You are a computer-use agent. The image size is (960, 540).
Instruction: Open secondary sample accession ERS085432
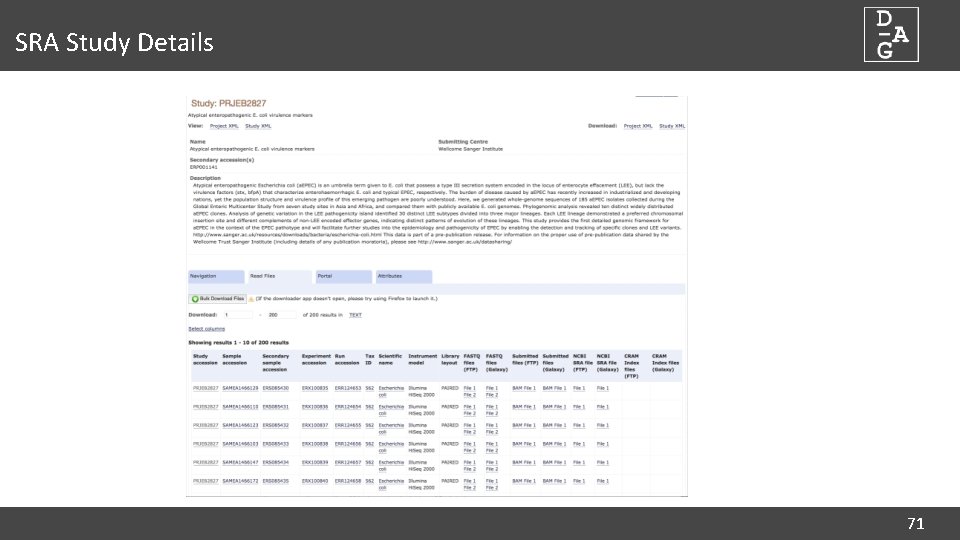(276, 426)
